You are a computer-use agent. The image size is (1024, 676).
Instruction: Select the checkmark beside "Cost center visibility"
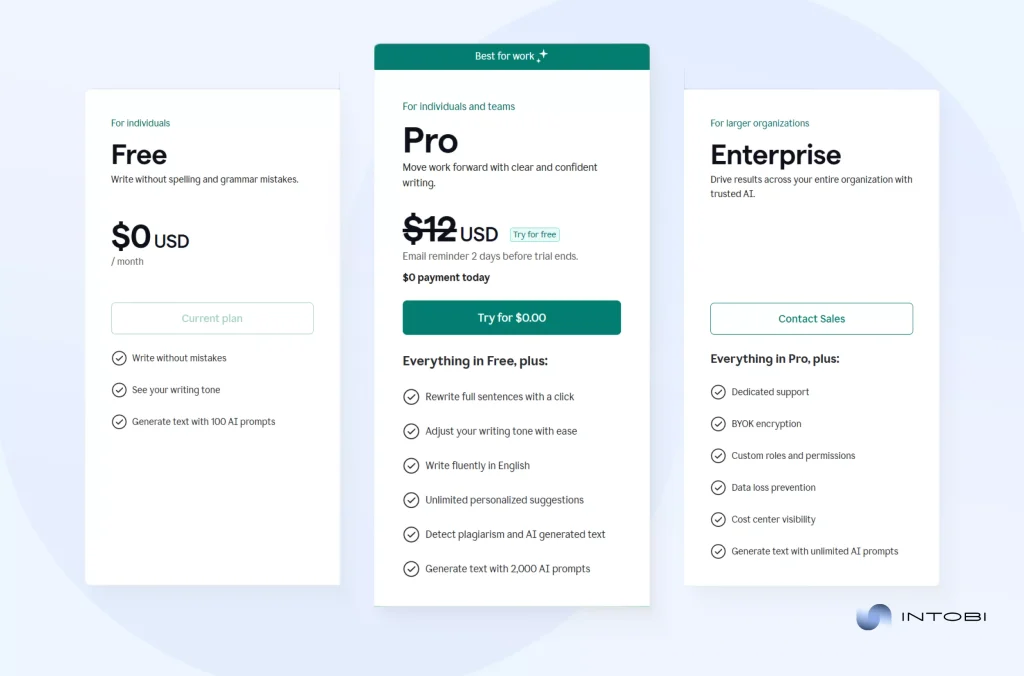718,519
